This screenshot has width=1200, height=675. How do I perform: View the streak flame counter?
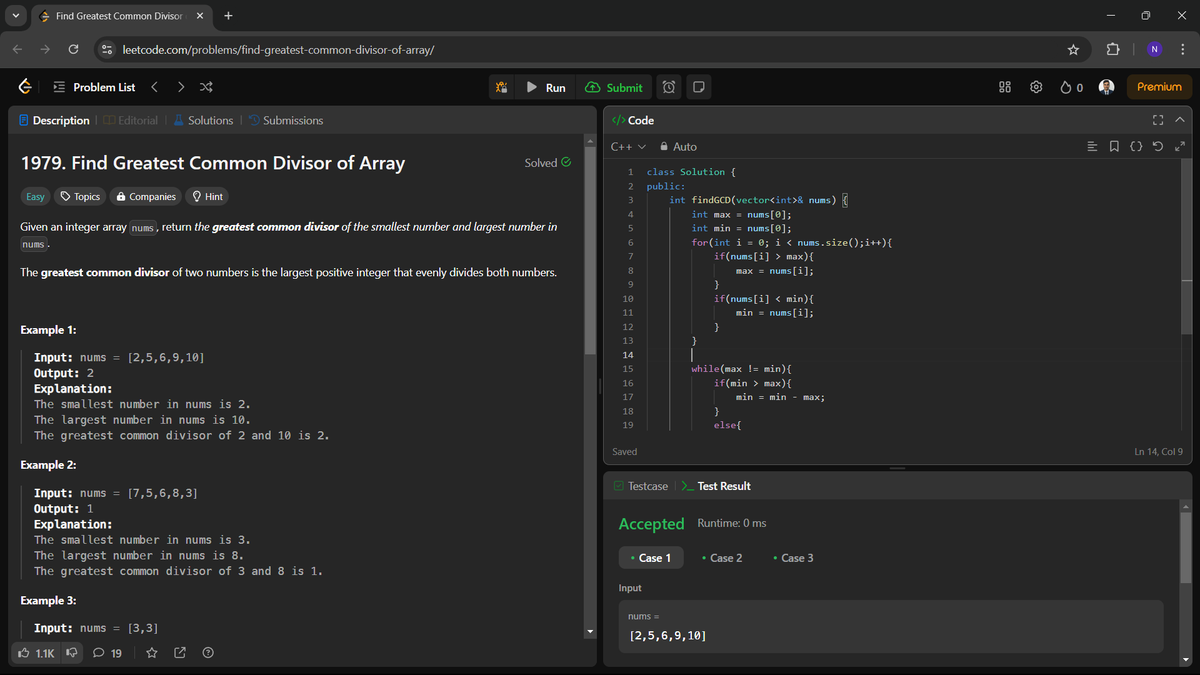1073,87
